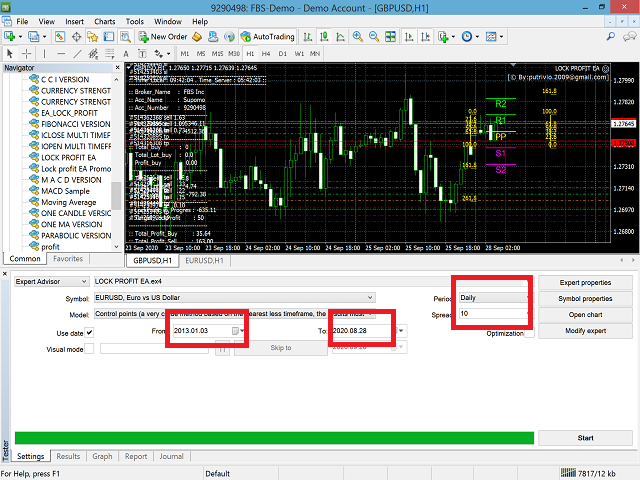Open the Results tab in Tester
Image resolution: width=640 pixels, height=480 pixels.
coord(68,456)
